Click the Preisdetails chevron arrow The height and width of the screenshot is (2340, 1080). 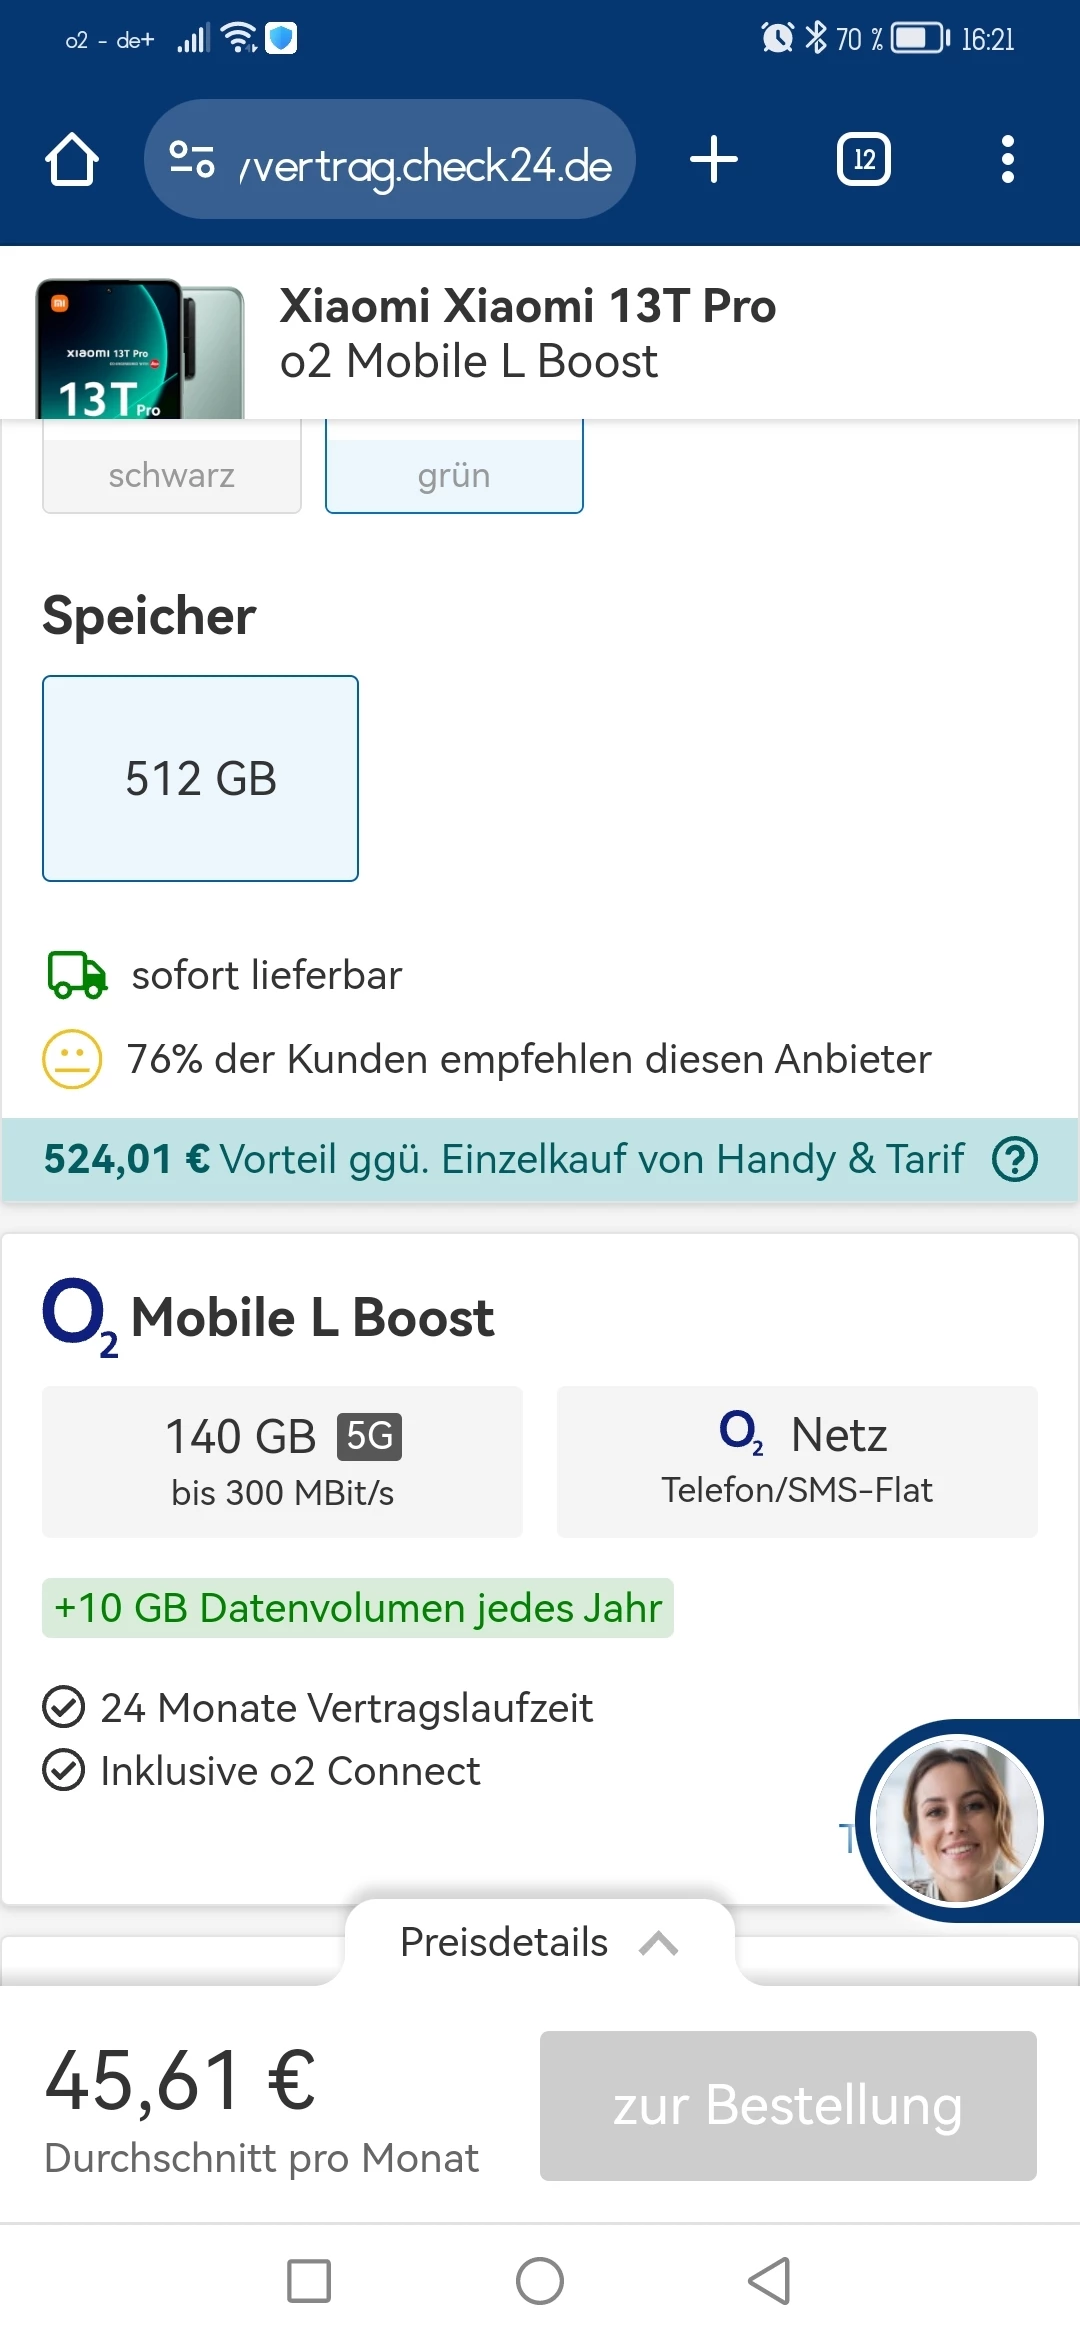pos(659,1943)
